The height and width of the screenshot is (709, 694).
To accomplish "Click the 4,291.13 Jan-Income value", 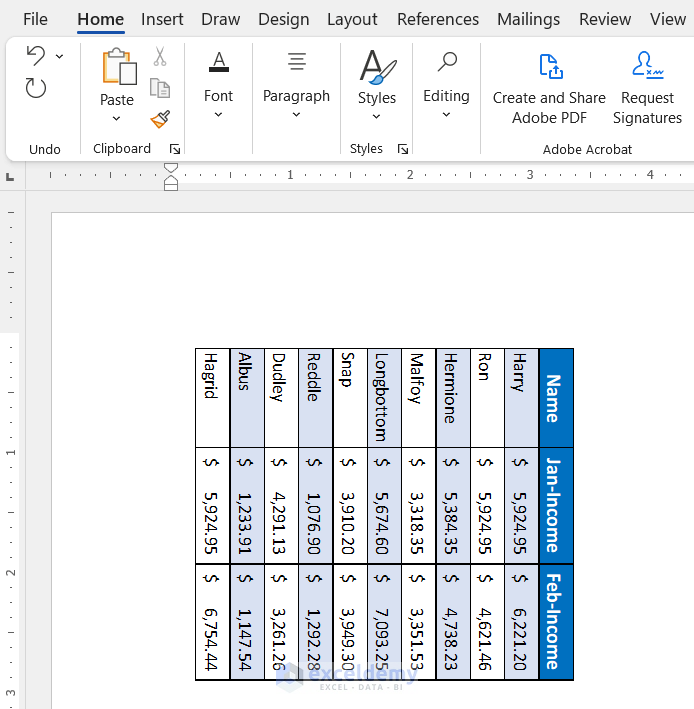I will coord(279,523).
